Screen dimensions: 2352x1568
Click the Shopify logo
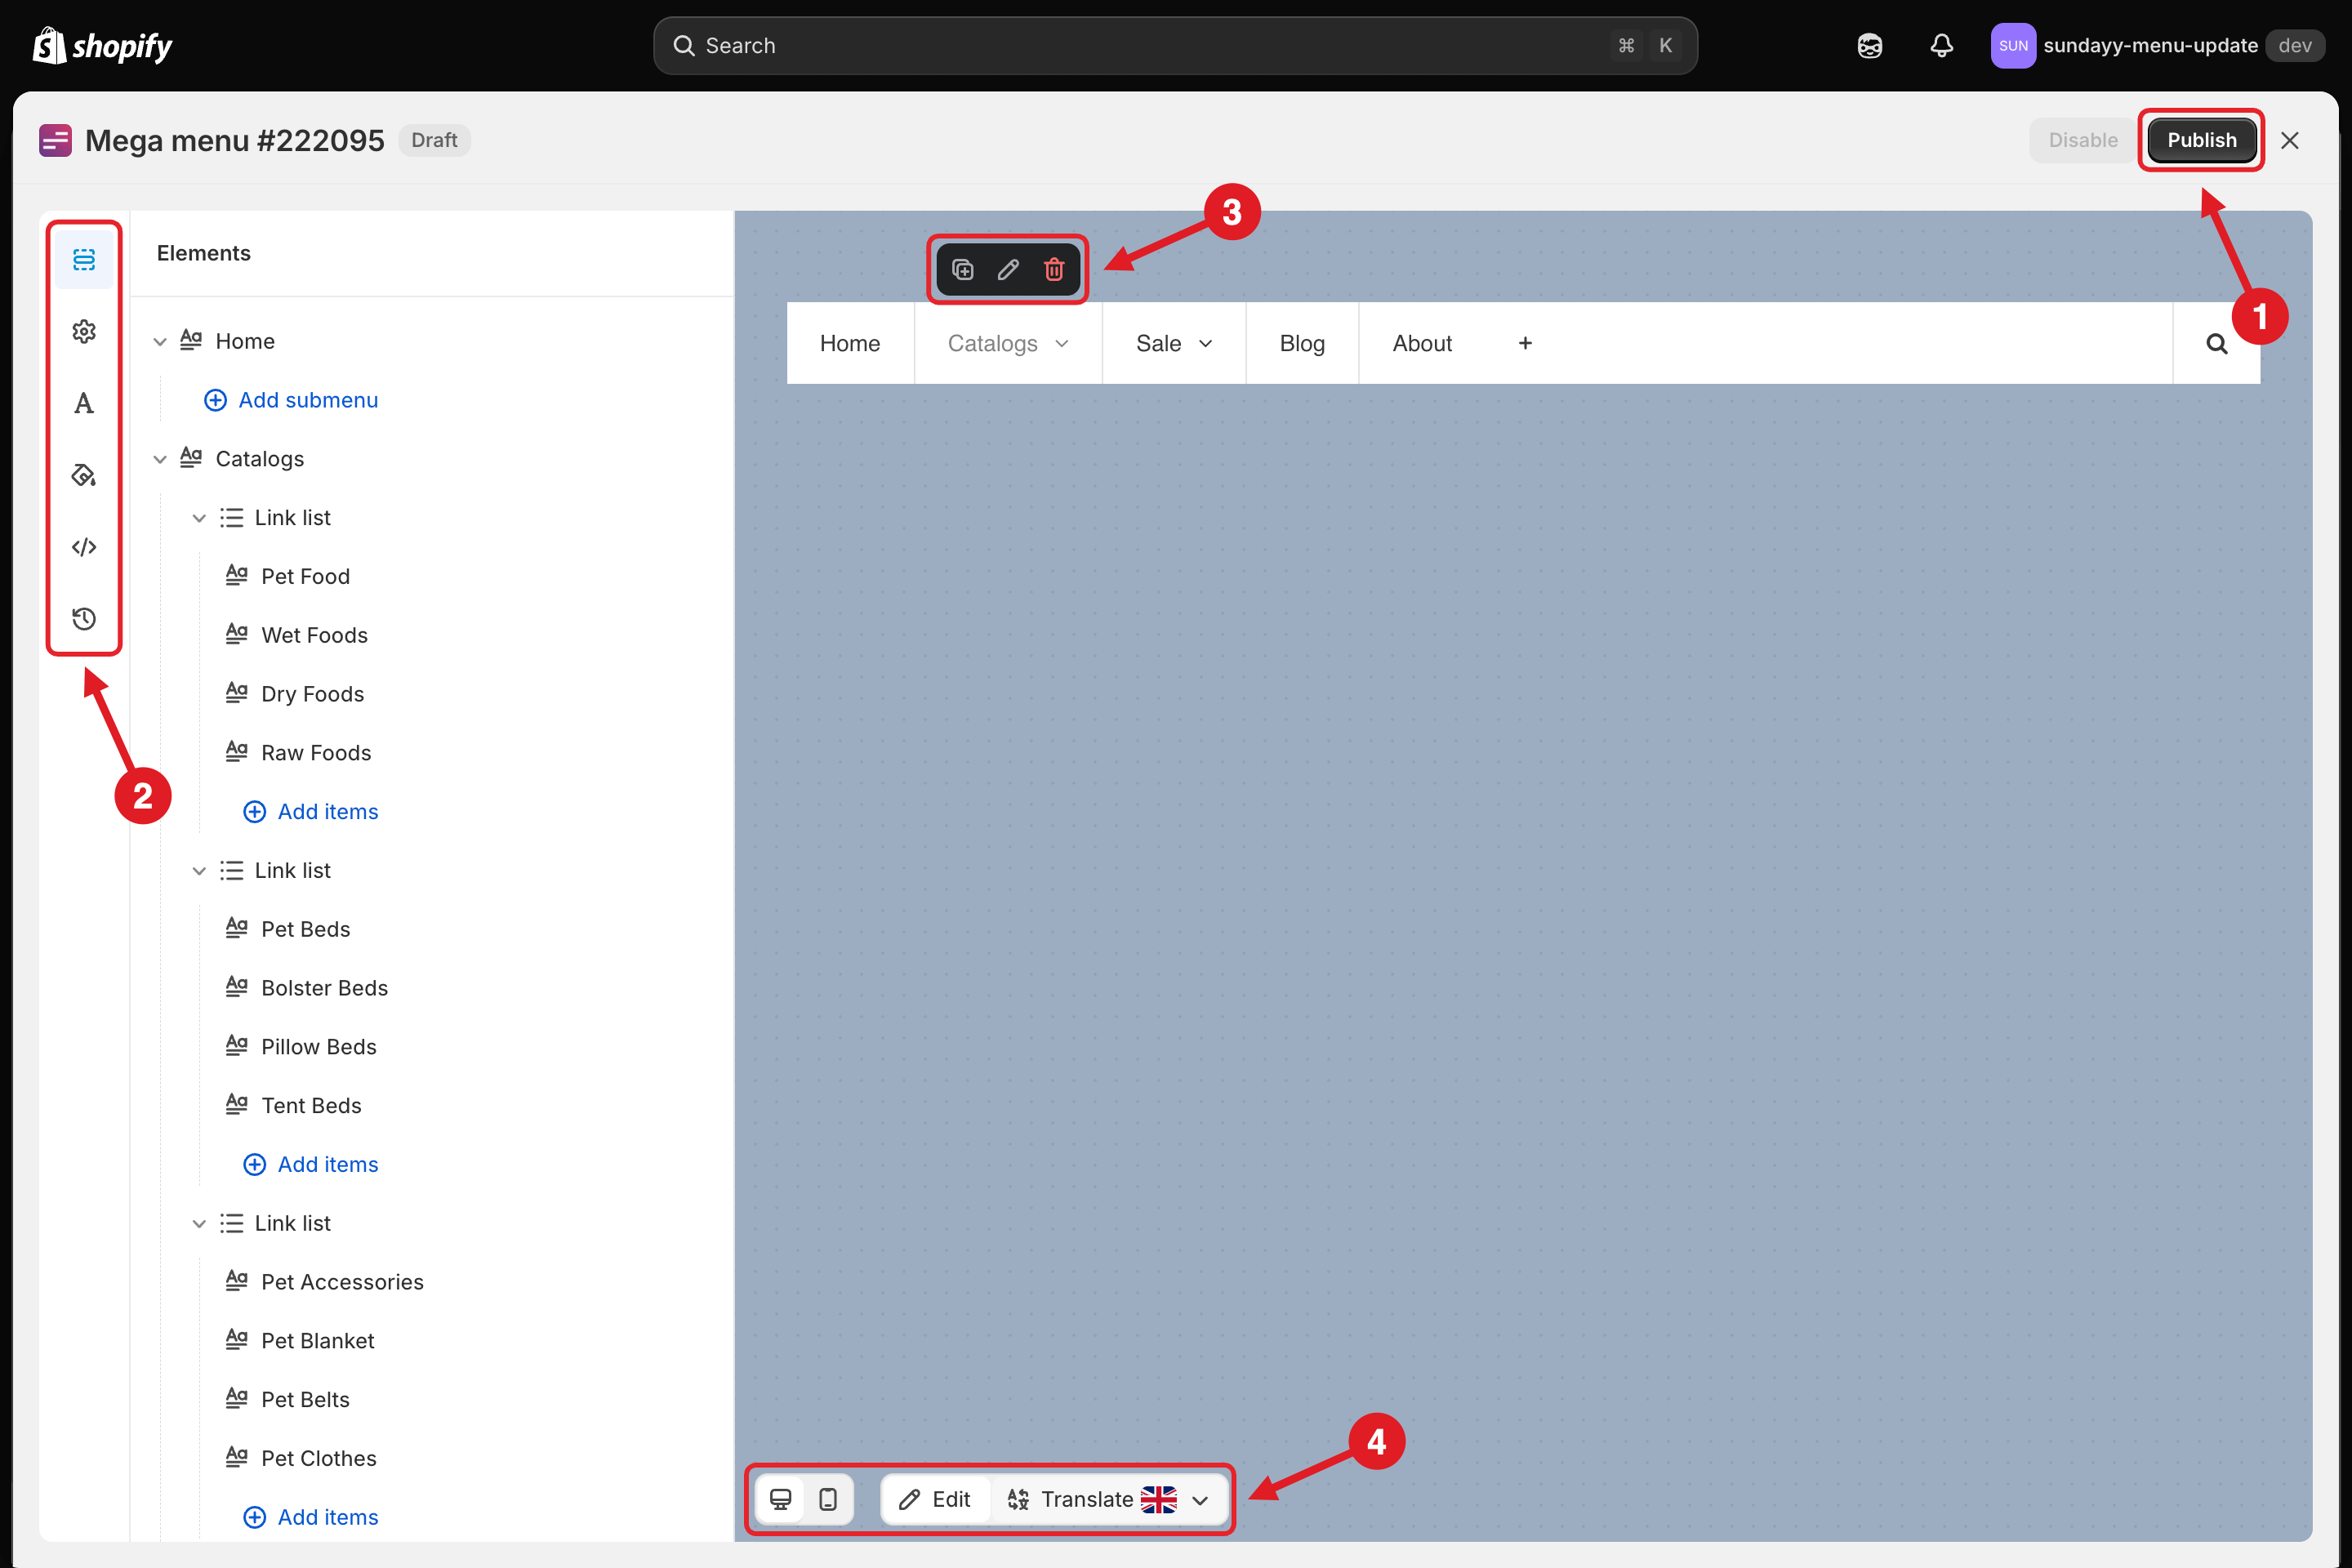coord(102,46)
